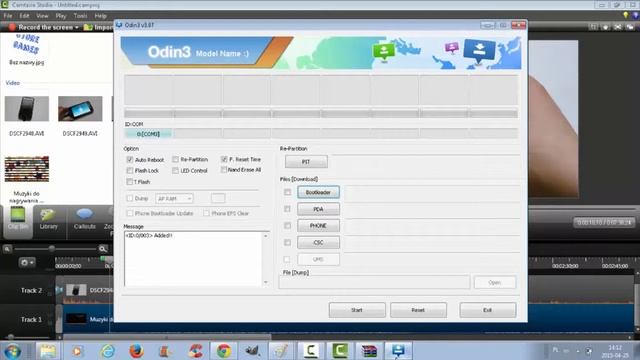This screenshot has width=640, height=360.
Task: Click the Odin3 title bar icon
Action: pyautogui.click(x=119, y=25)
